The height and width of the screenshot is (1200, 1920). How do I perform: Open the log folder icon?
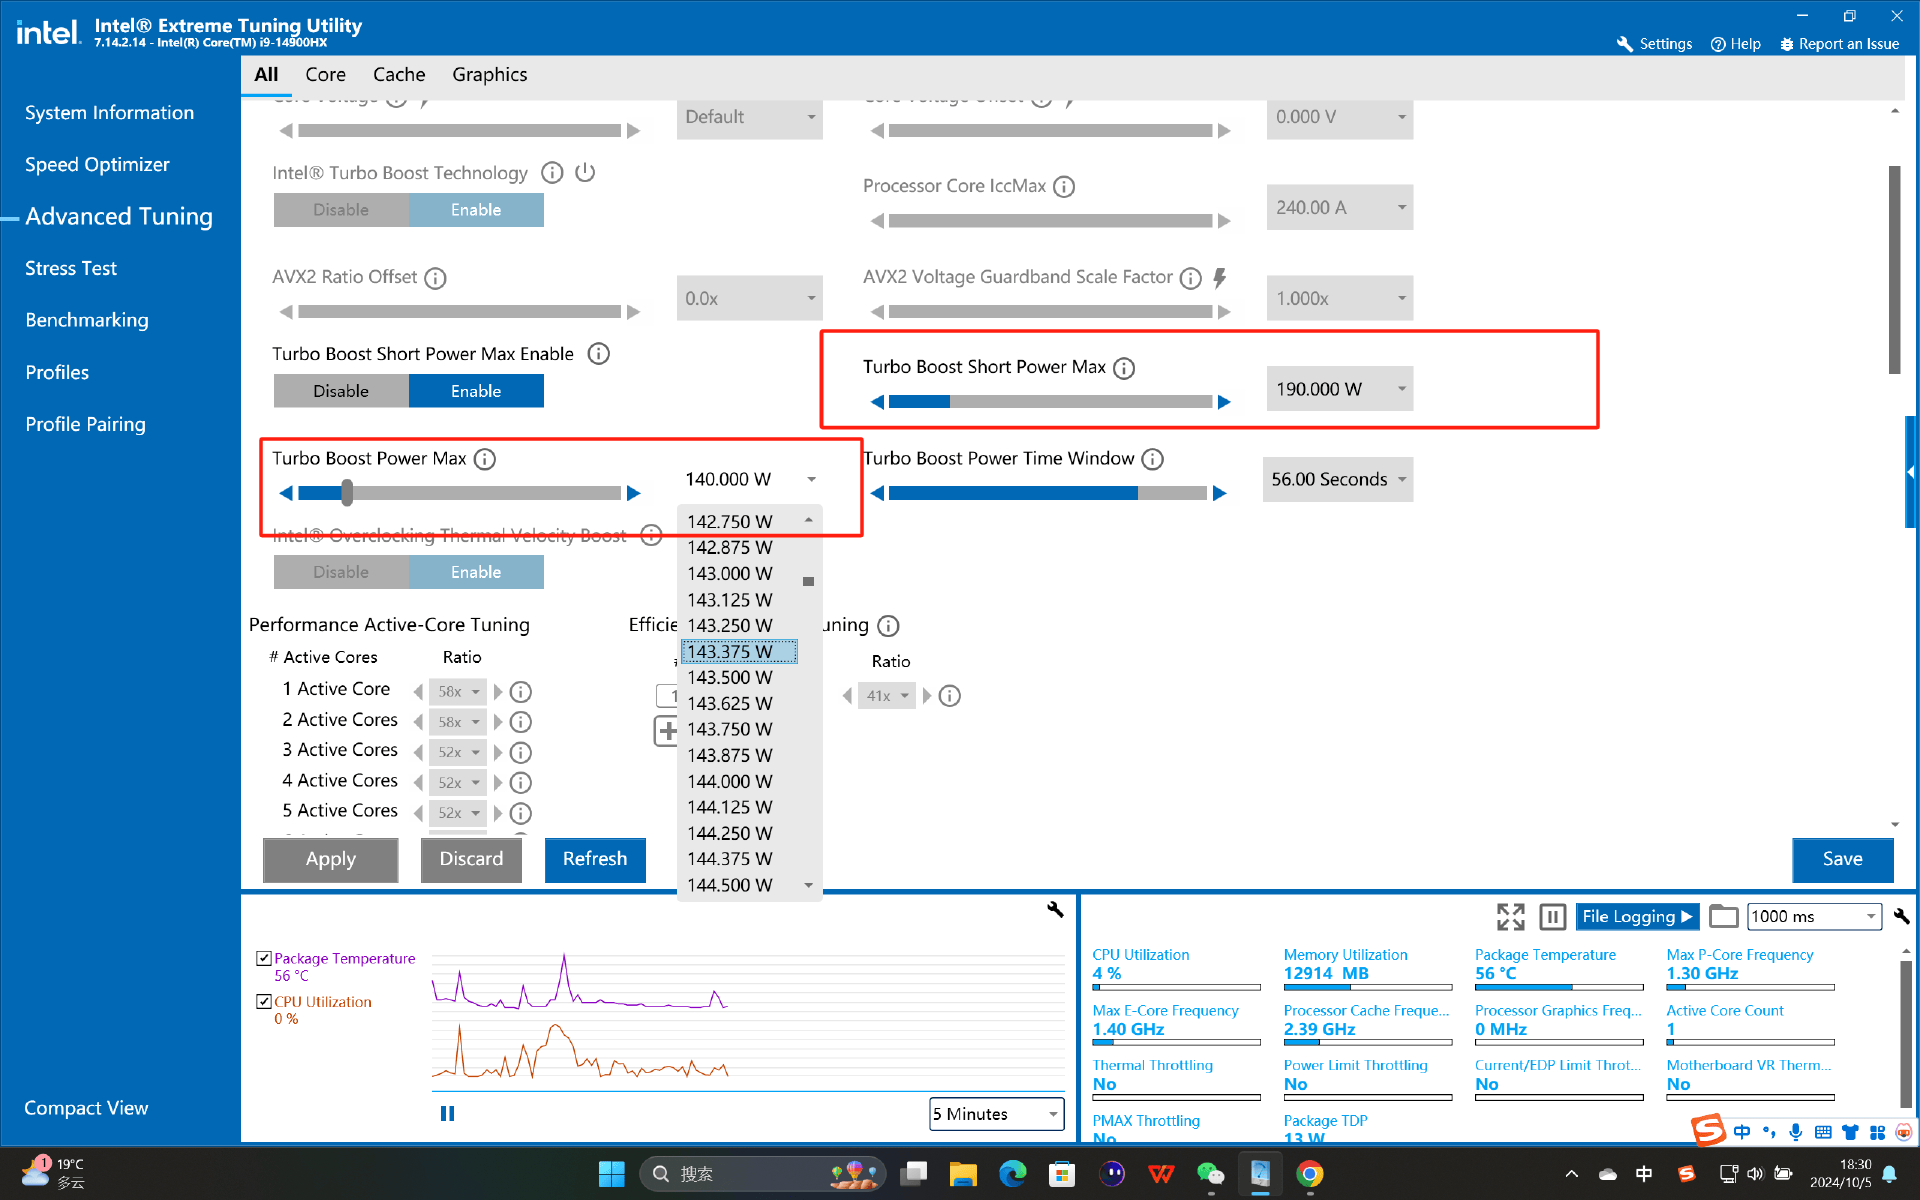point(1723,916)
